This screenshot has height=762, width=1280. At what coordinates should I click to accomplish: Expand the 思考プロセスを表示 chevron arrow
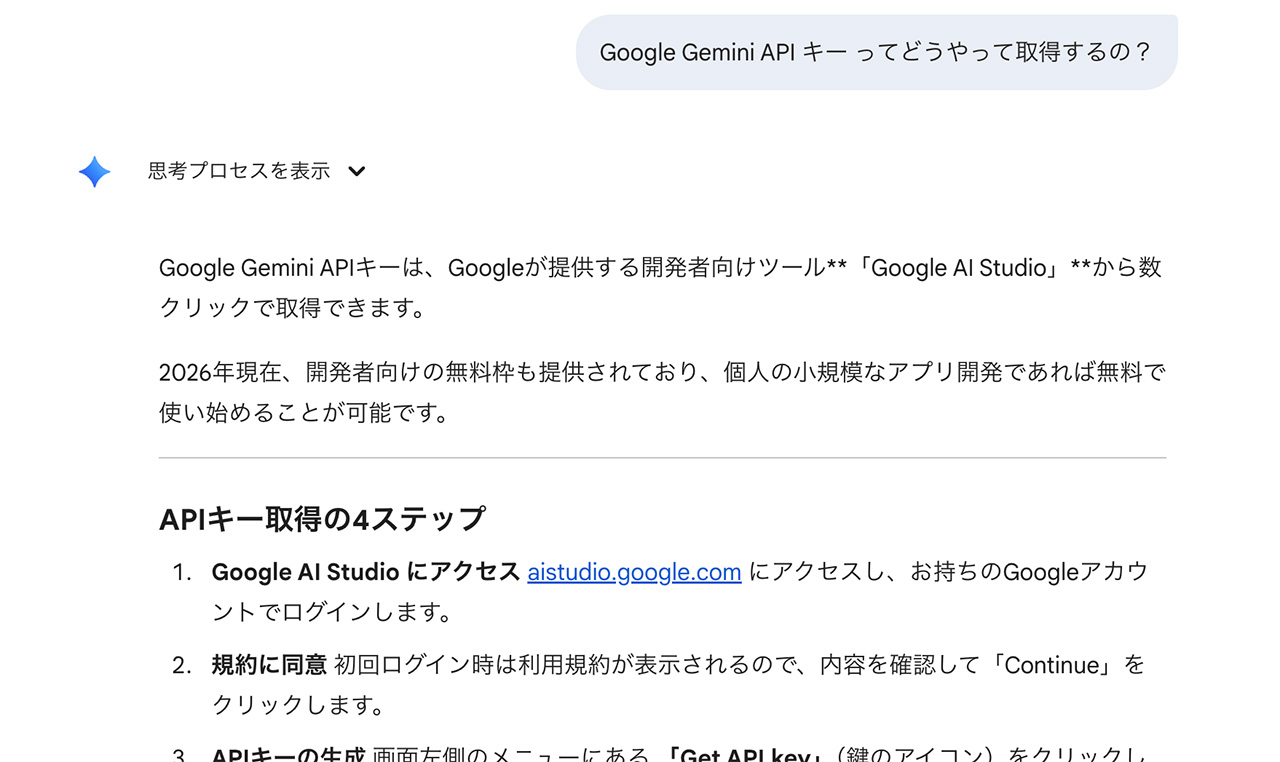coord(357,171)
